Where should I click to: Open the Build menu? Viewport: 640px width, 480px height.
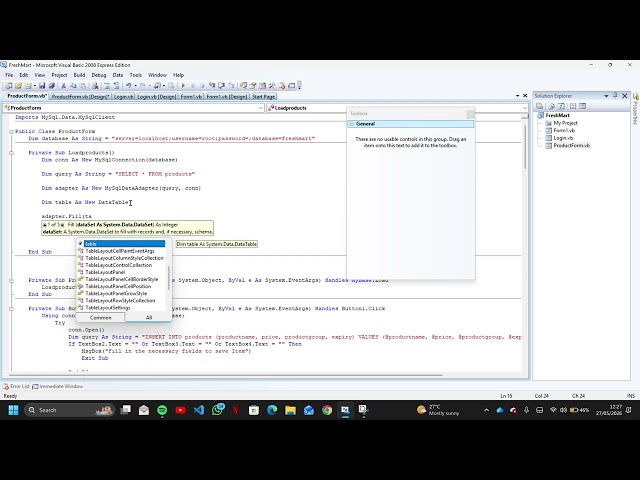coord(79,75)
